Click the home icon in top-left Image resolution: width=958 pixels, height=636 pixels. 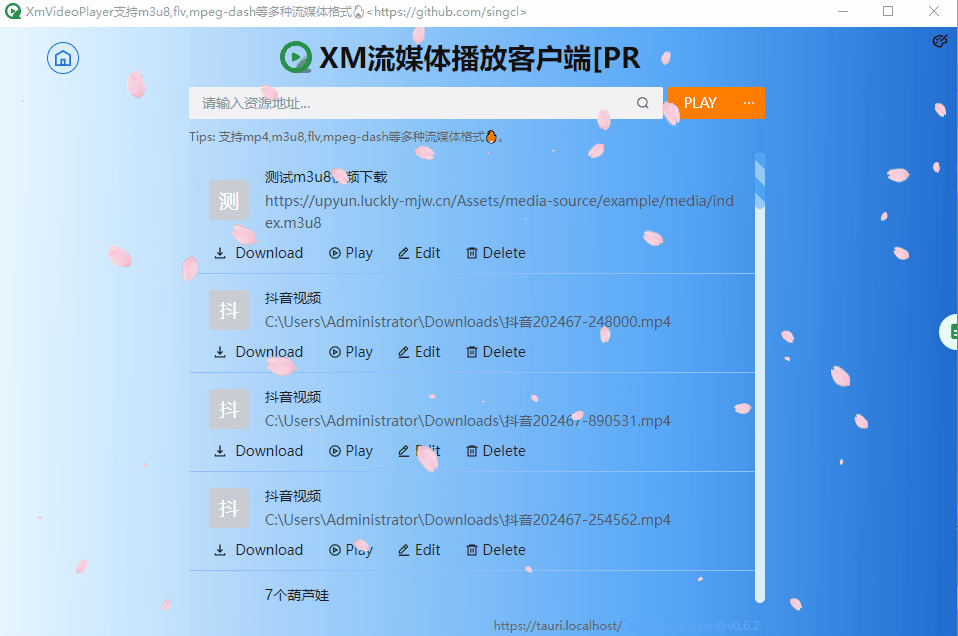63,58
